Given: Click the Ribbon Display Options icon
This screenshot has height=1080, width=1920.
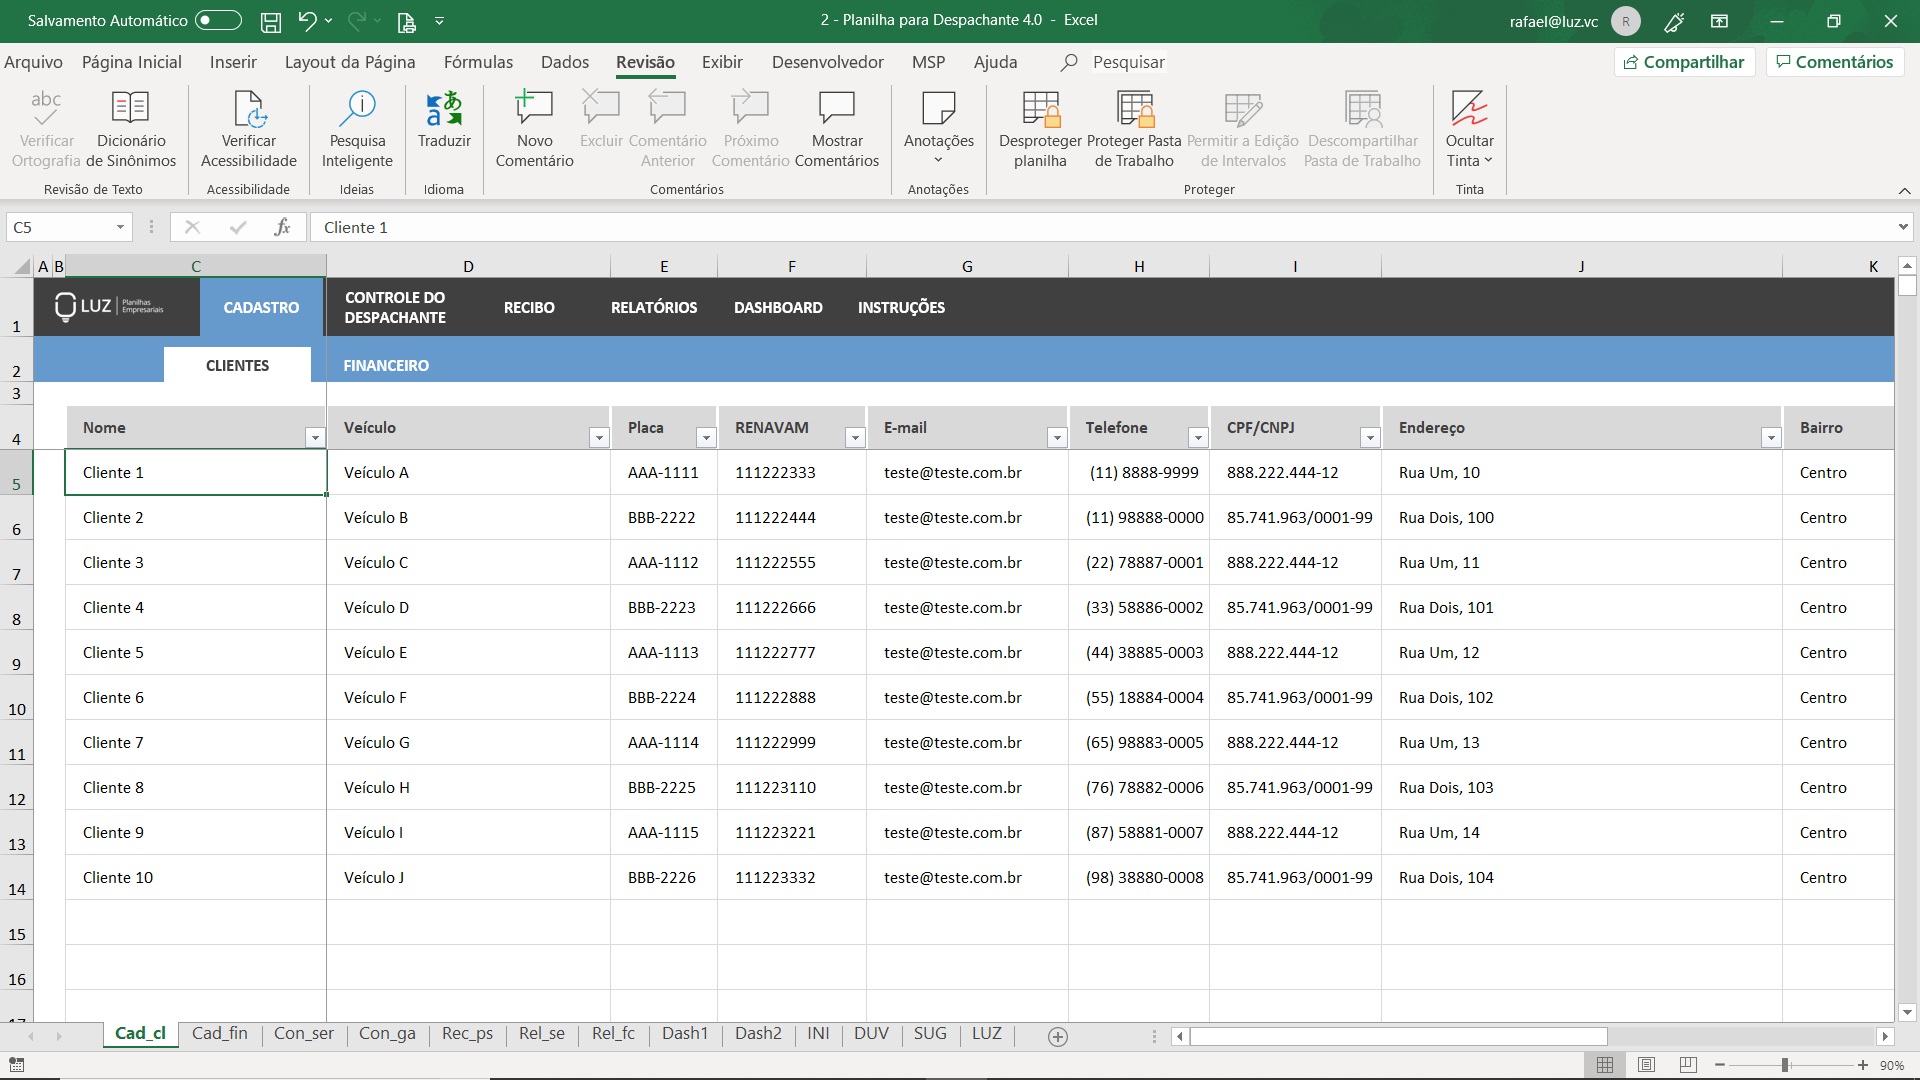Looking at the screenshot, I should (x=1720, y=21).
